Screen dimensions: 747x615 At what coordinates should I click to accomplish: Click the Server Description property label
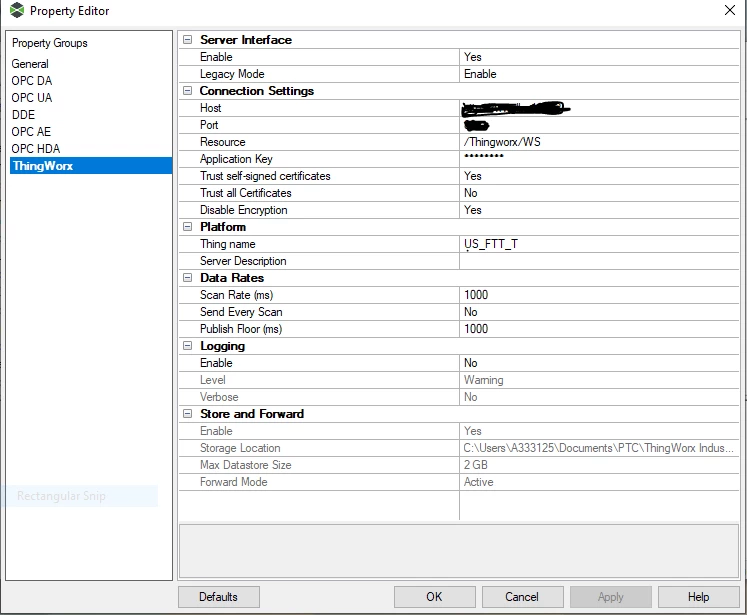tap(243, 261)
